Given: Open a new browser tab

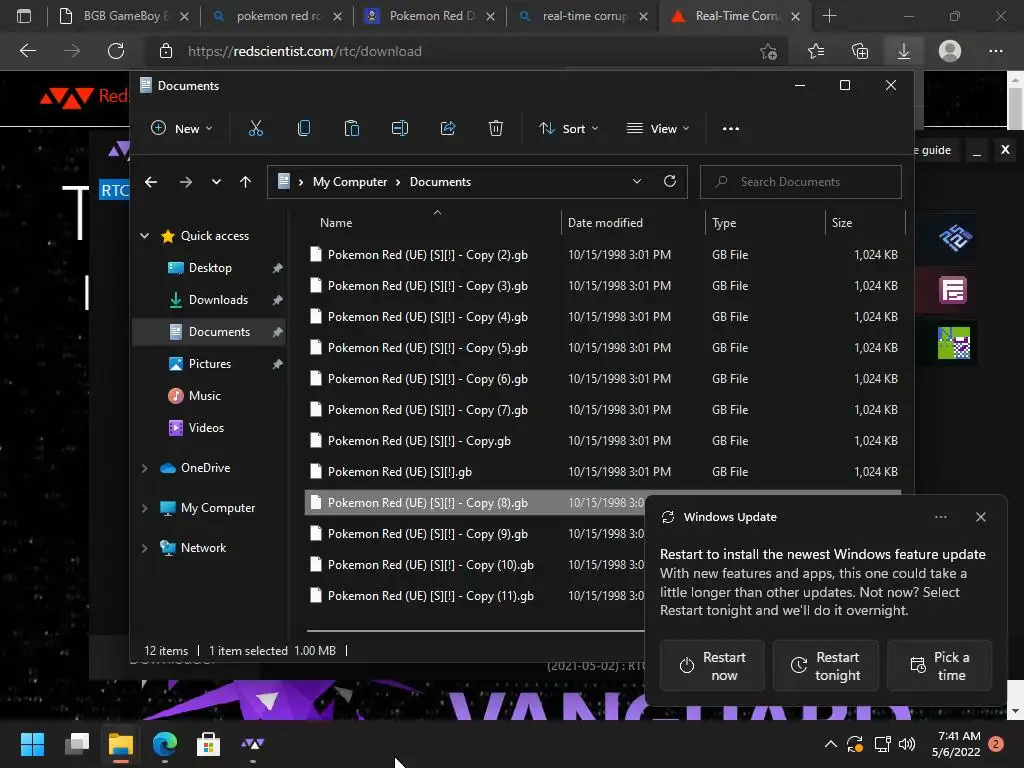Looking at the screenshot, I should pyautogui.click(x=829, y=16).
